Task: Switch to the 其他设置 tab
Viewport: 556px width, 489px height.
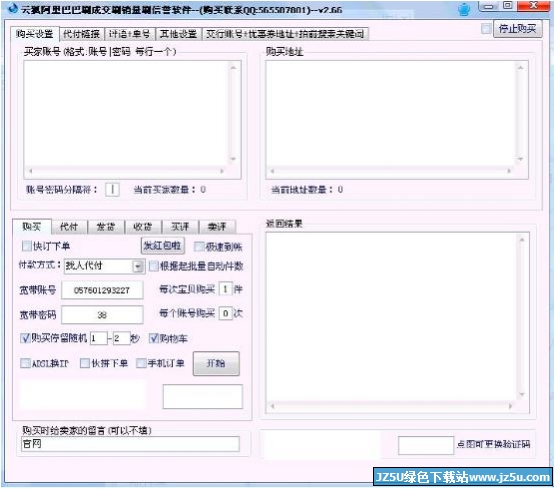Action: pyautogui.click(x=178, y=34)
